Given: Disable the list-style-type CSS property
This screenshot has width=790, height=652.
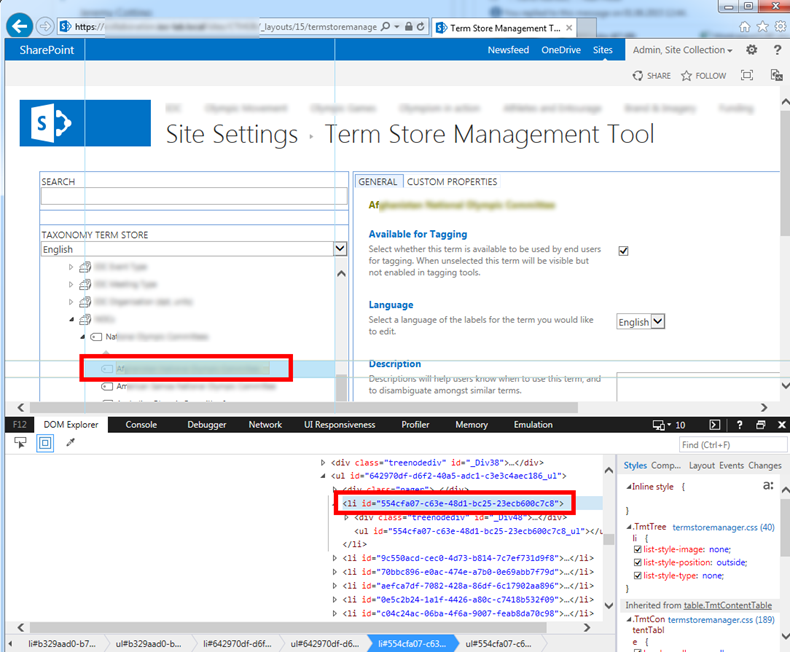Looking at the screenshot, I should [637, 575].
